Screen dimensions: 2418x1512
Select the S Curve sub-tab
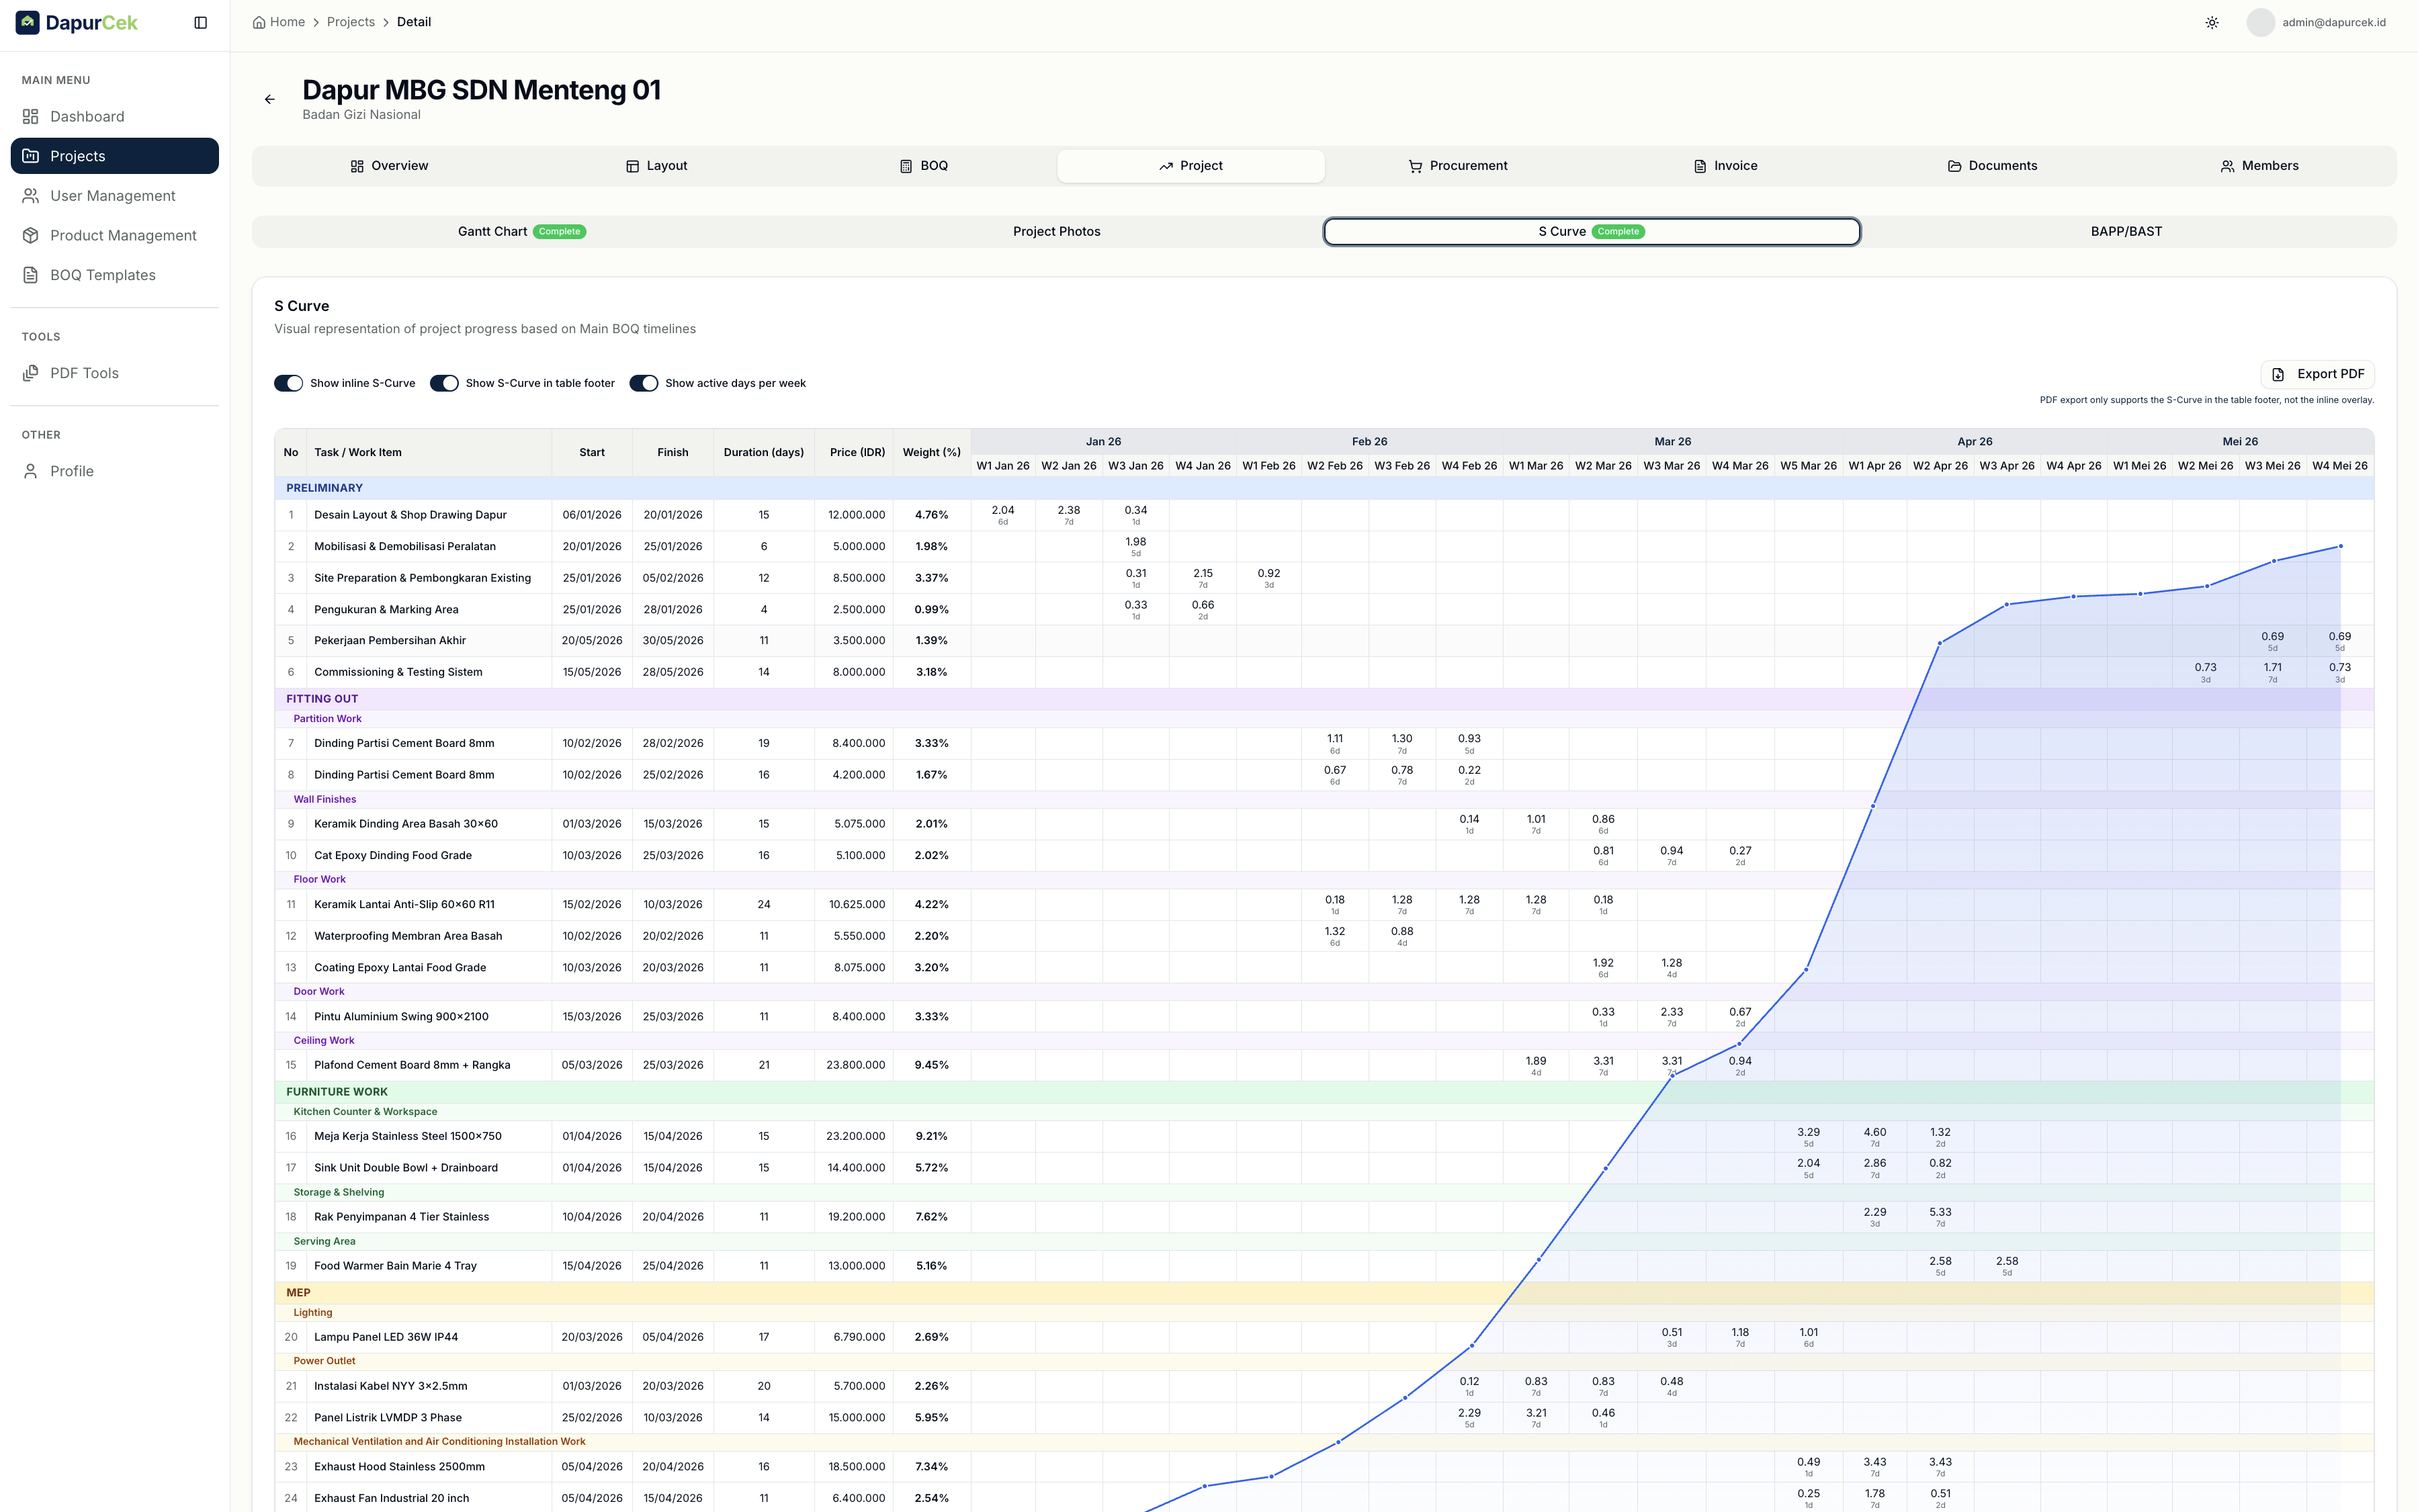click(1591, 231)
